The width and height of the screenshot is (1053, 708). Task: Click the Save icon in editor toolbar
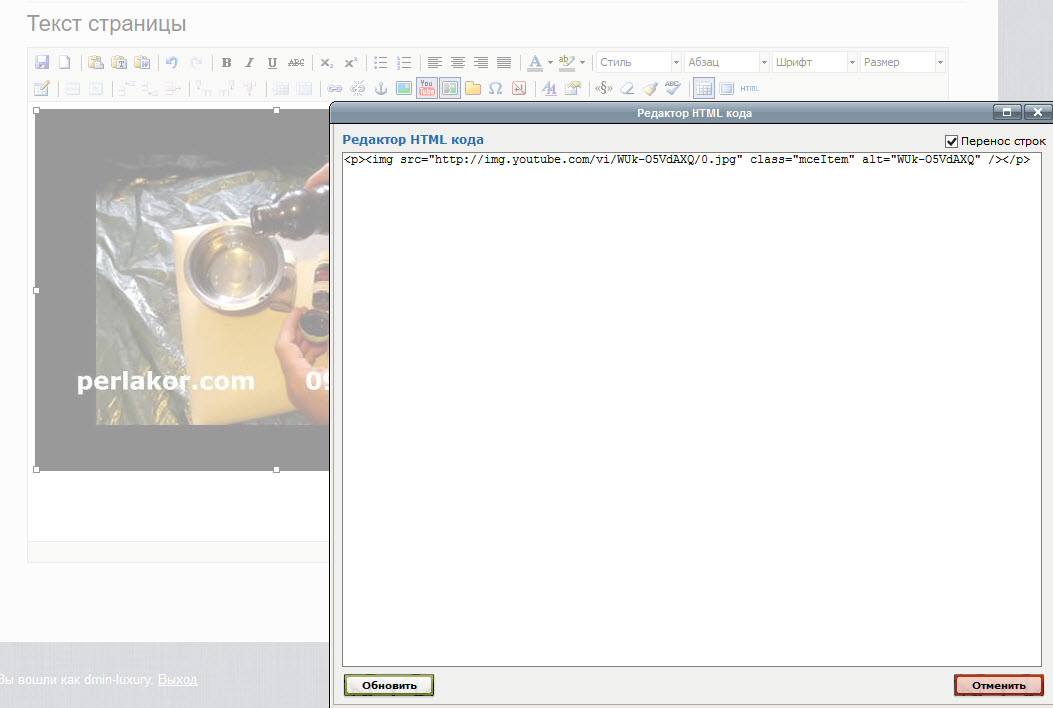[x=42, y=62]
